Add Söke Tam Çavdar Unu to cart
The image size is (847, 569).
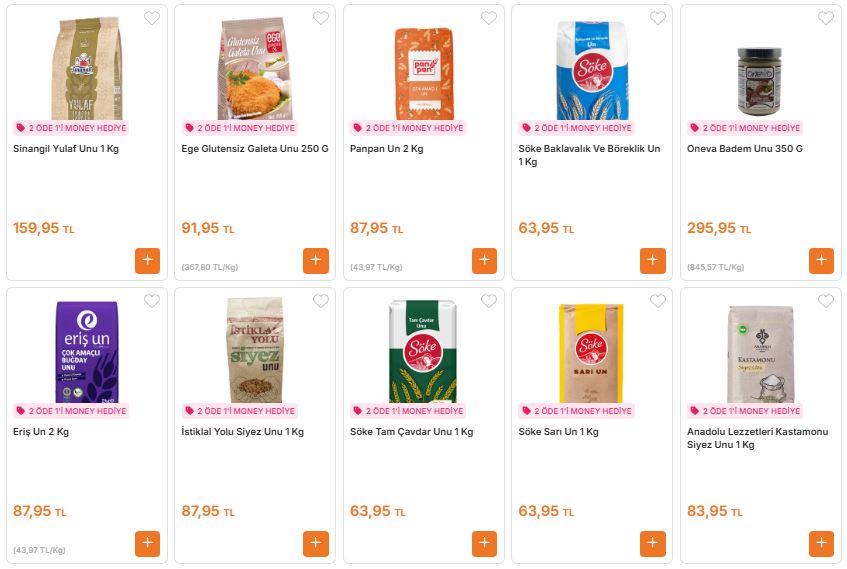[484, 544]
